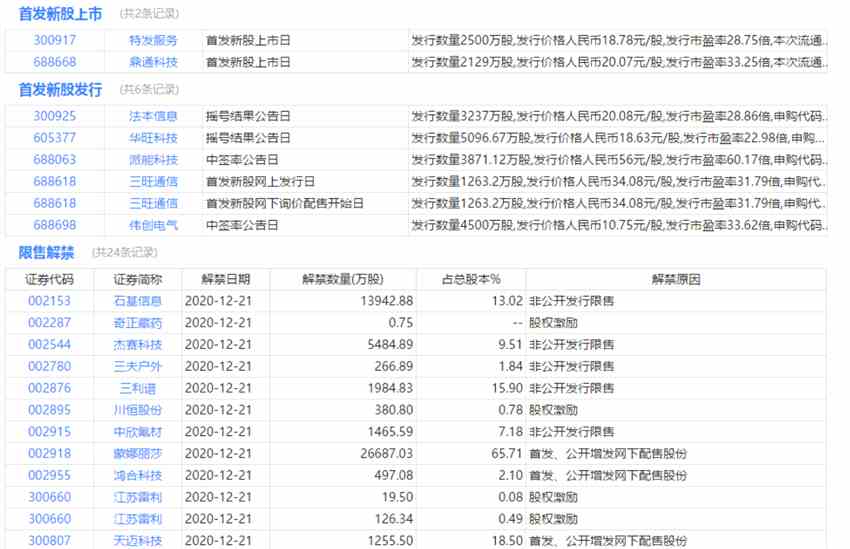Click the 首发新股发行 section heading
Screen dimensions: 850x549
(x=60, y=89)
